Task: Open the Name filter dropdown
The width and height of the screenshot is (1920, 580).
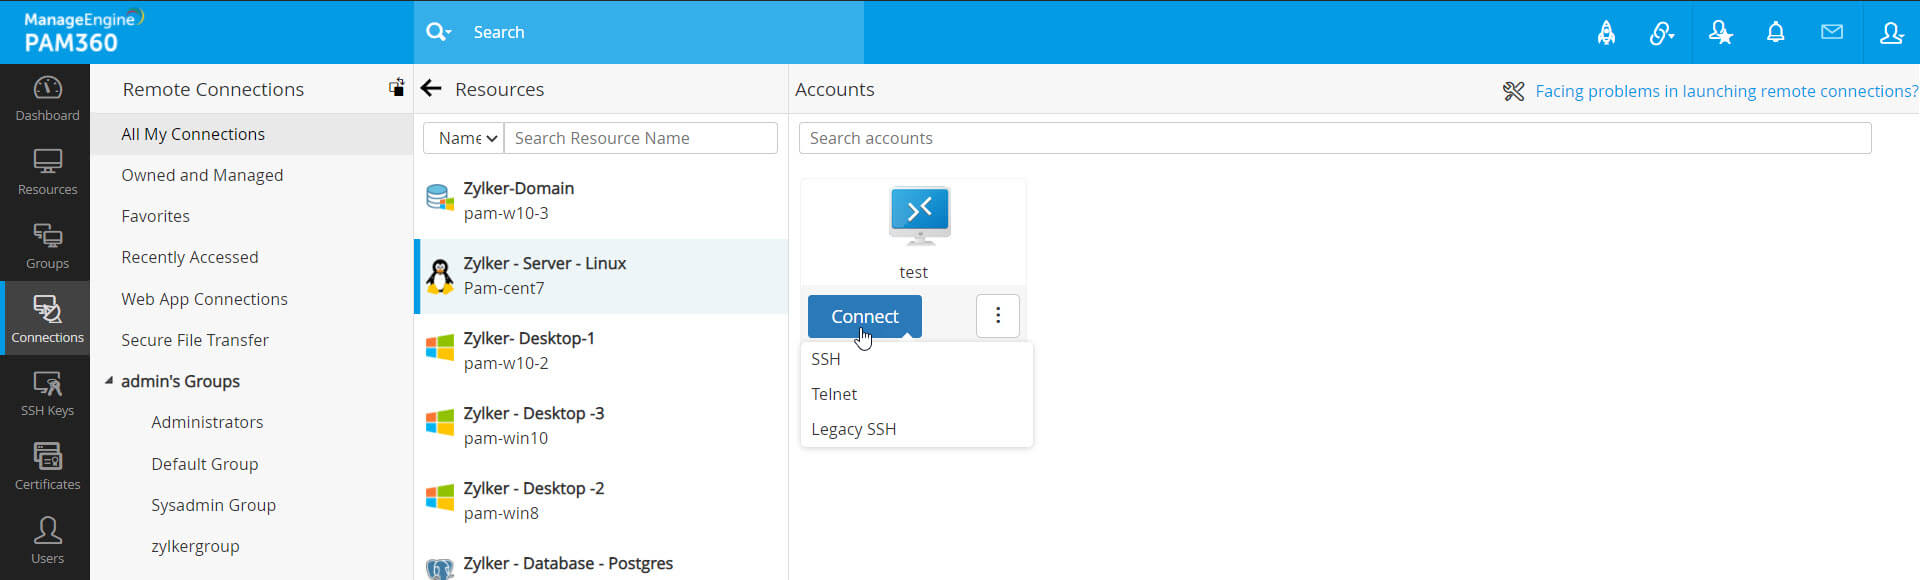Action: tap(464, 138)
